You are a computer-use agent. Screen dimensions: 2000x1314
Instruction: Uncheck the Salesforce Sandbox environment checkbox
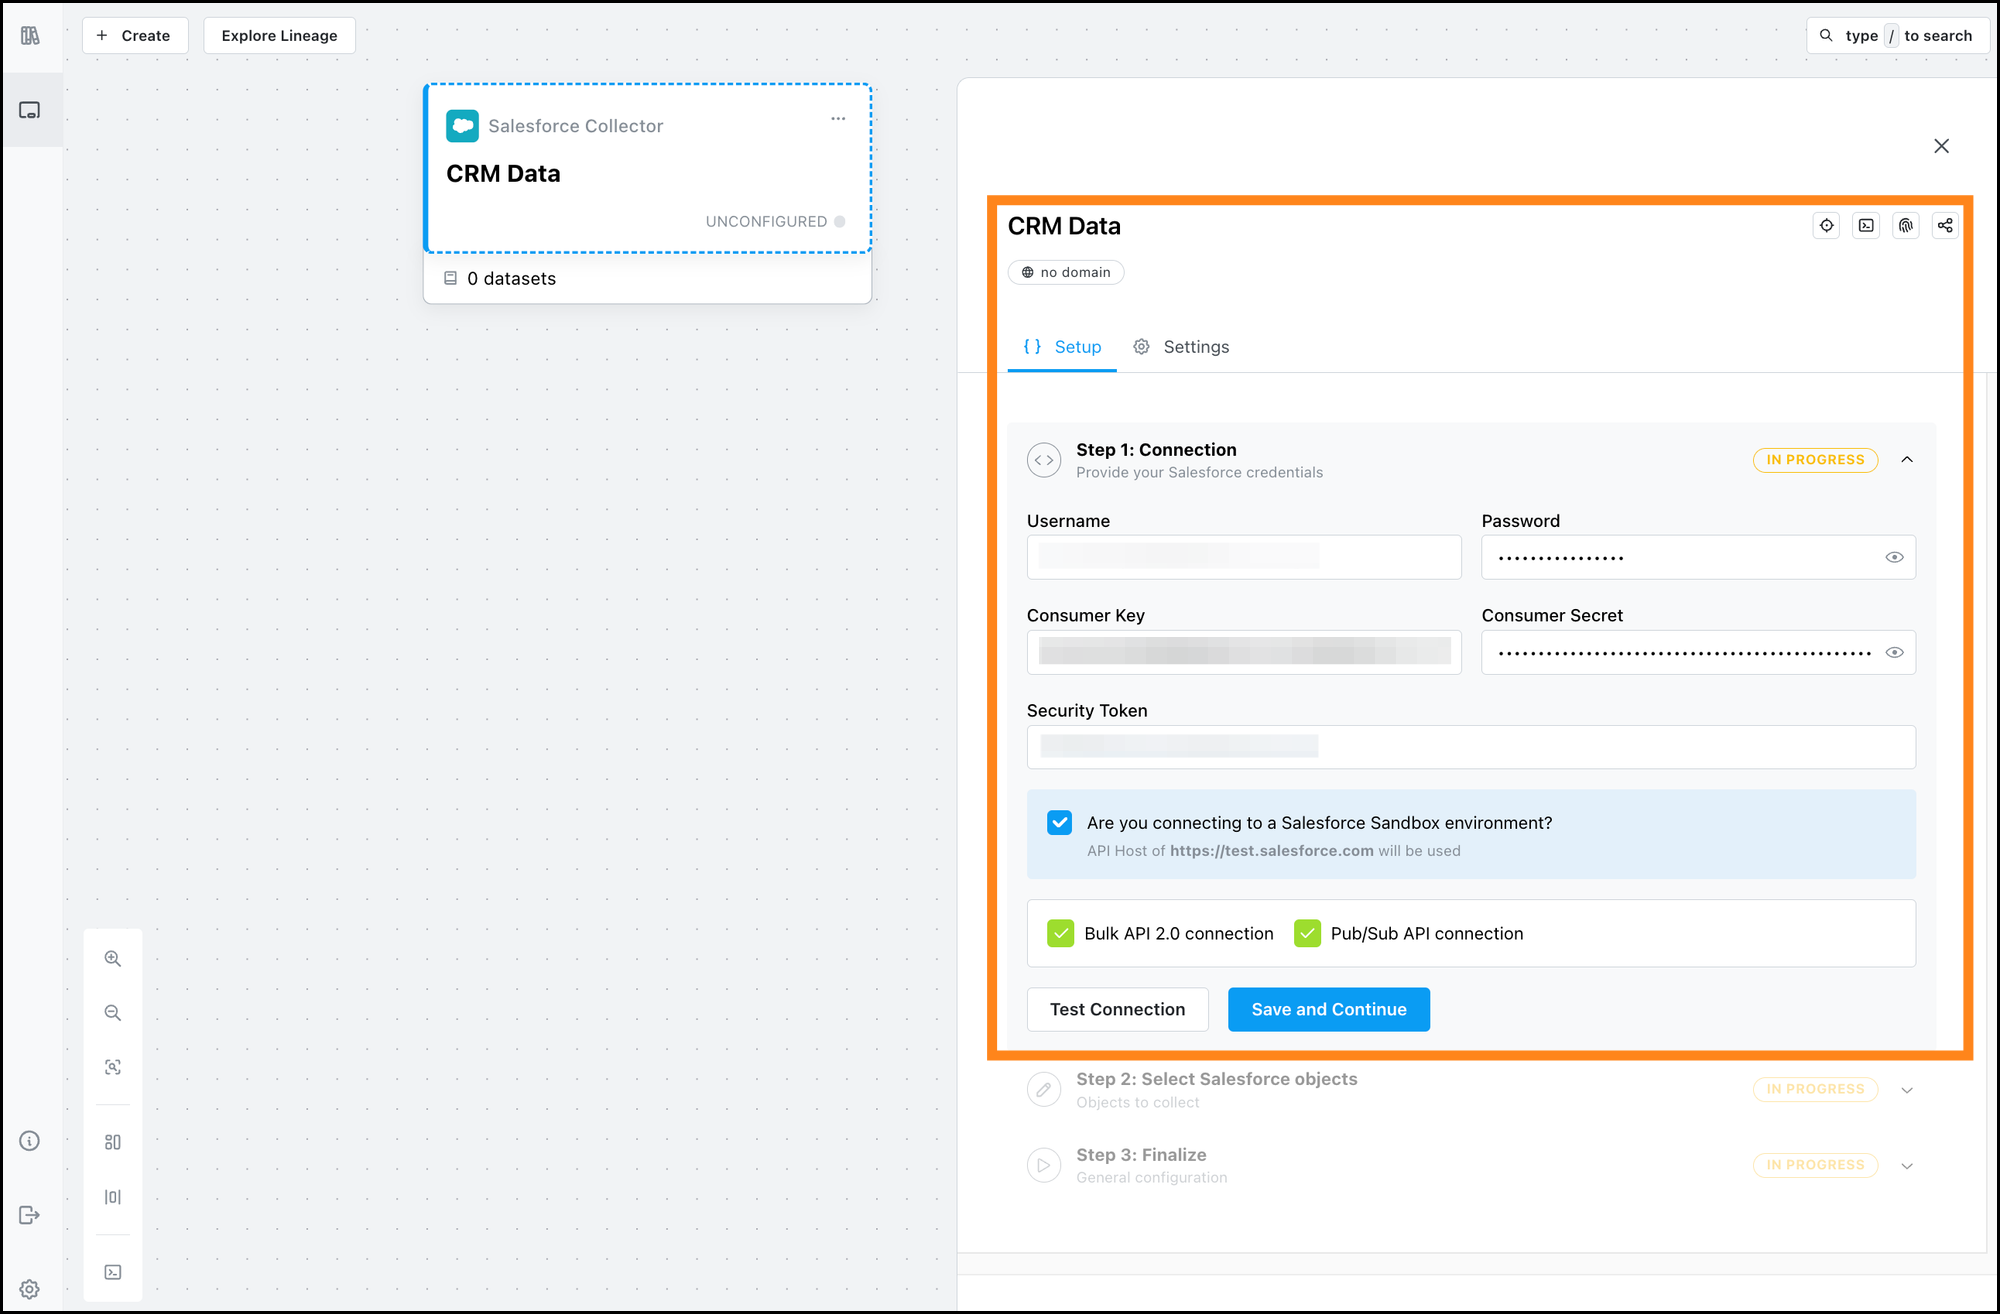[x=1059, y=822]
